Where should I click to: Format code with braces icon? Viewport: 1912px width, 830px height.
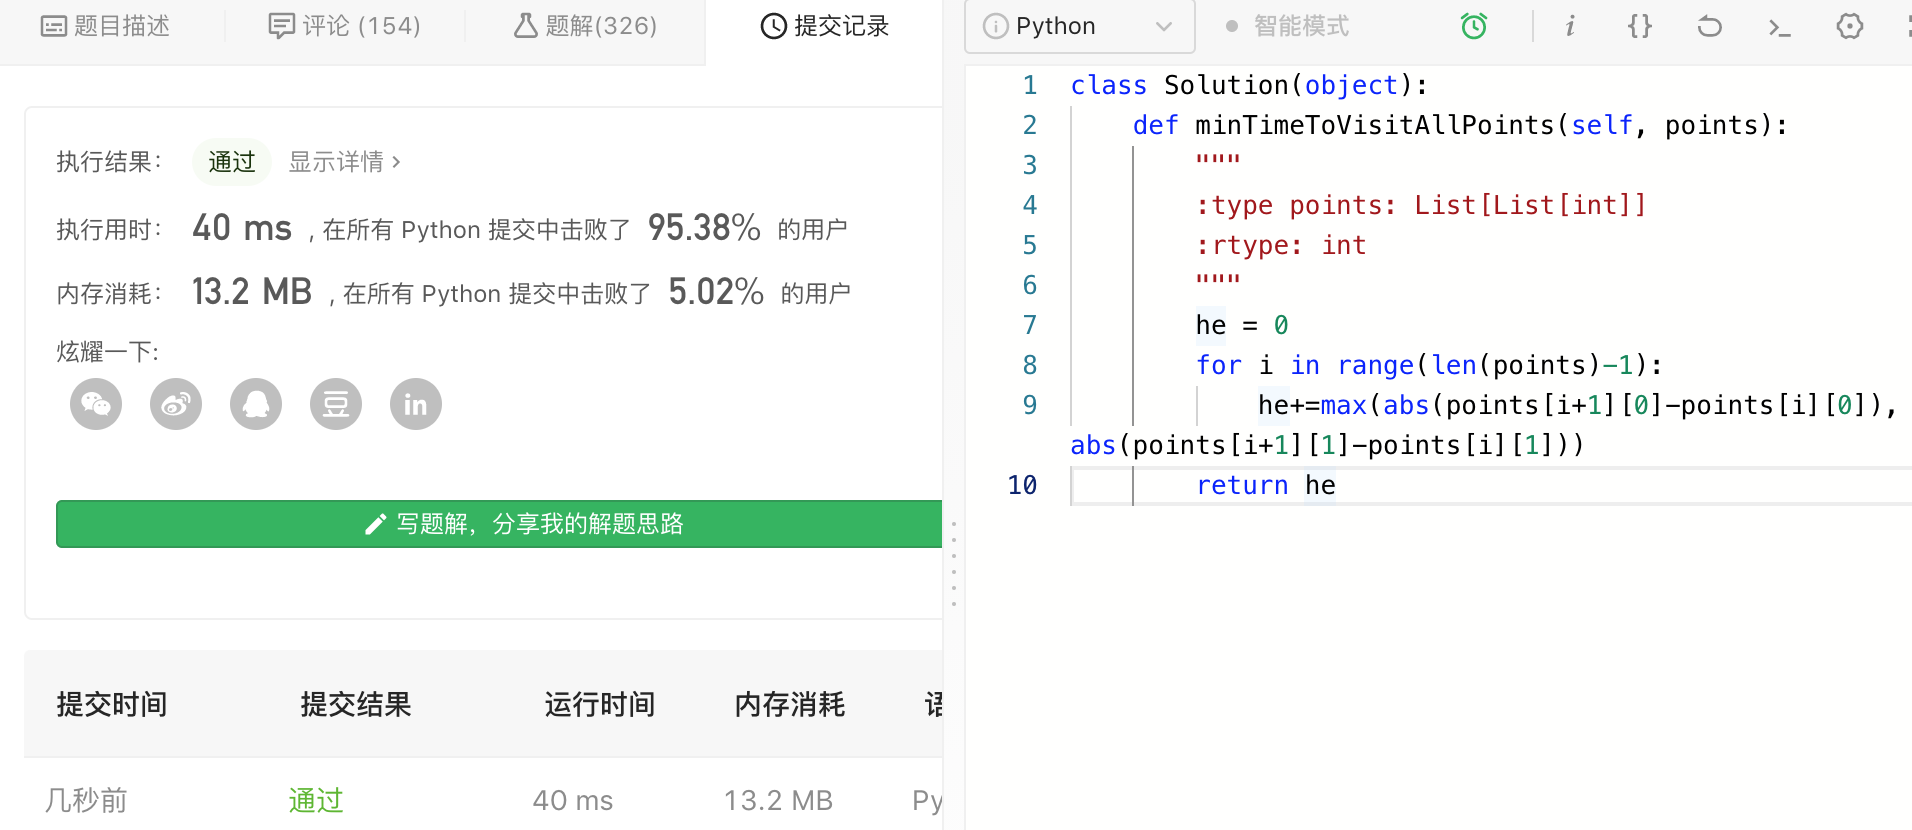click(x=1640, y=26)
